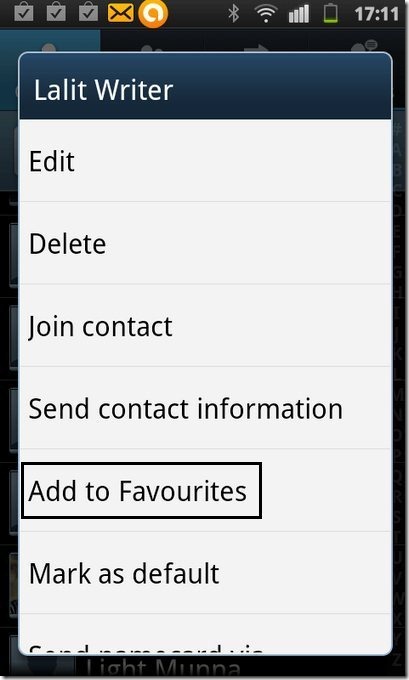Tap the third task checkmark notification icon
The width and height of the screenshot is (409, 680).
click(x=88, y=12)
